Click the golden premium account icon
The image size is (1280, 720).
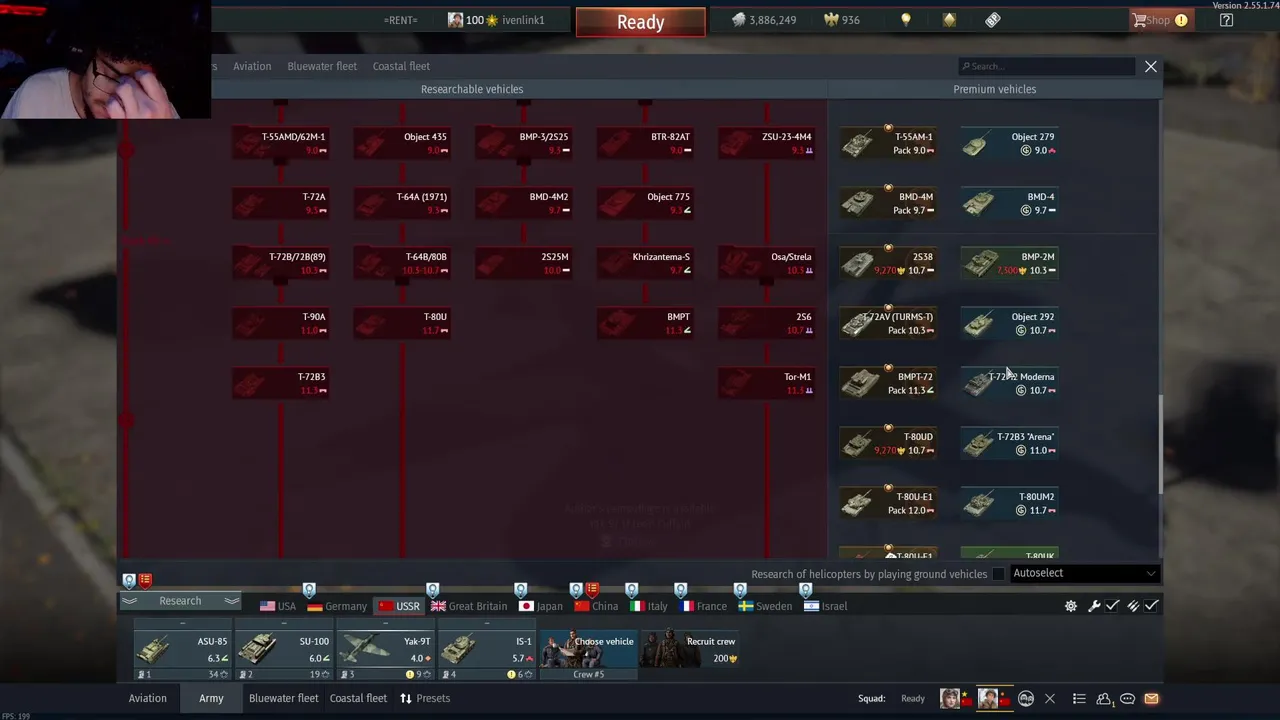click(949, 20)
